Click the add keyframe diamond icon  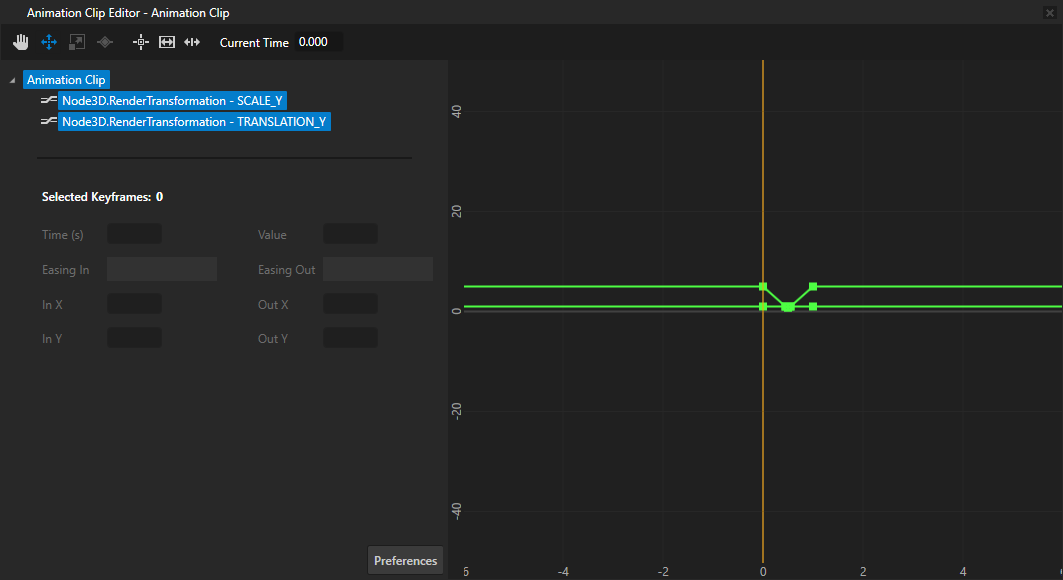(x=104, y=42)
